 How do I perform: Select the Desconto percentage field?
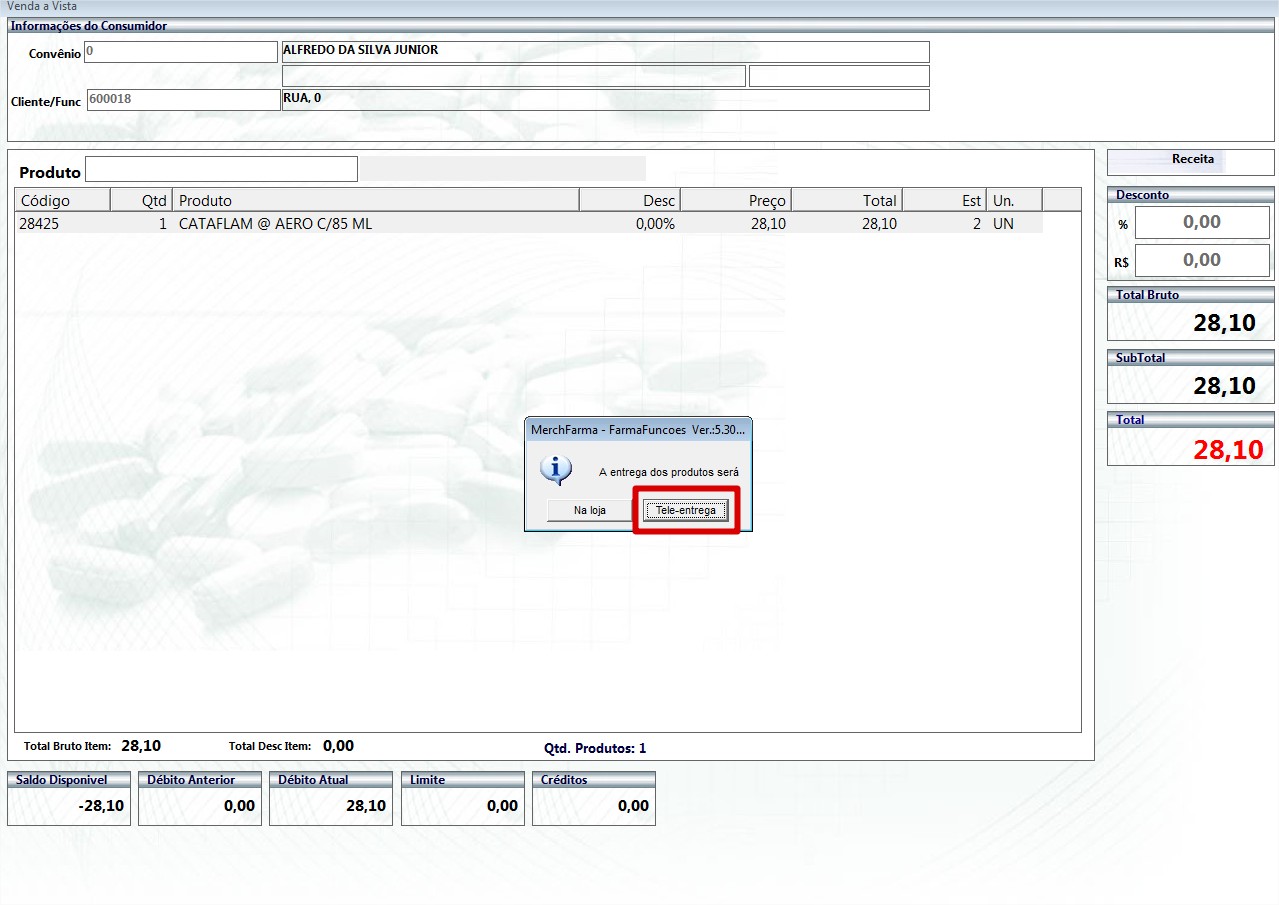[x=1201, y=223]
